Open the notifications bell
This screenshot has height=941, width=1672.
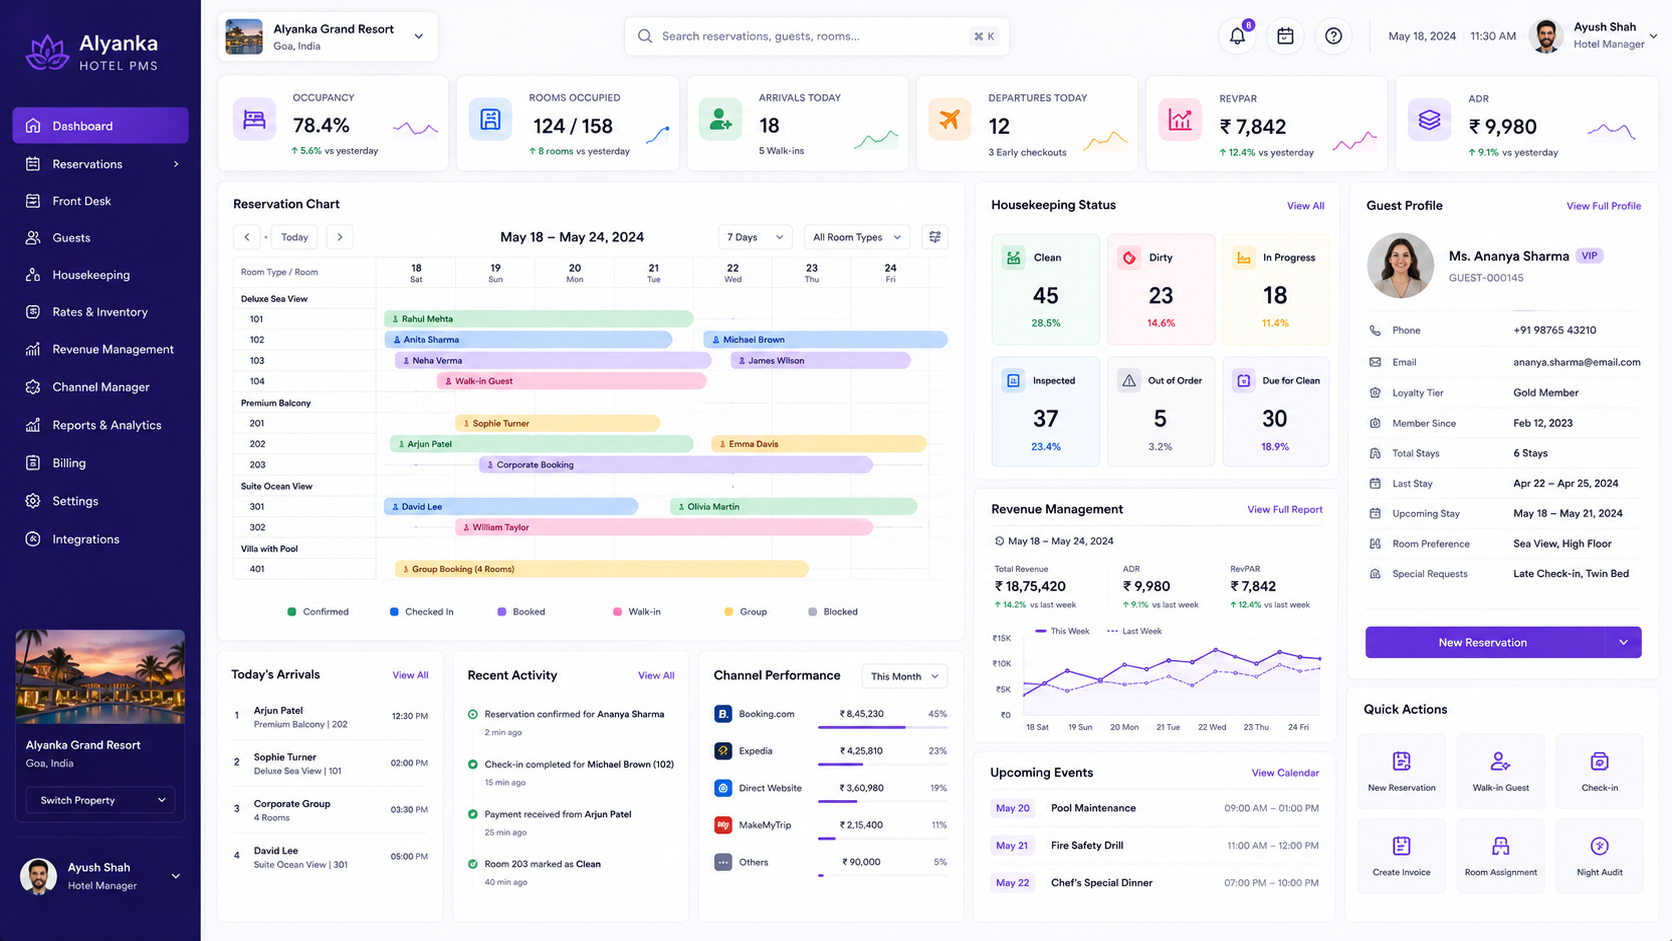tap(1237, 36)
